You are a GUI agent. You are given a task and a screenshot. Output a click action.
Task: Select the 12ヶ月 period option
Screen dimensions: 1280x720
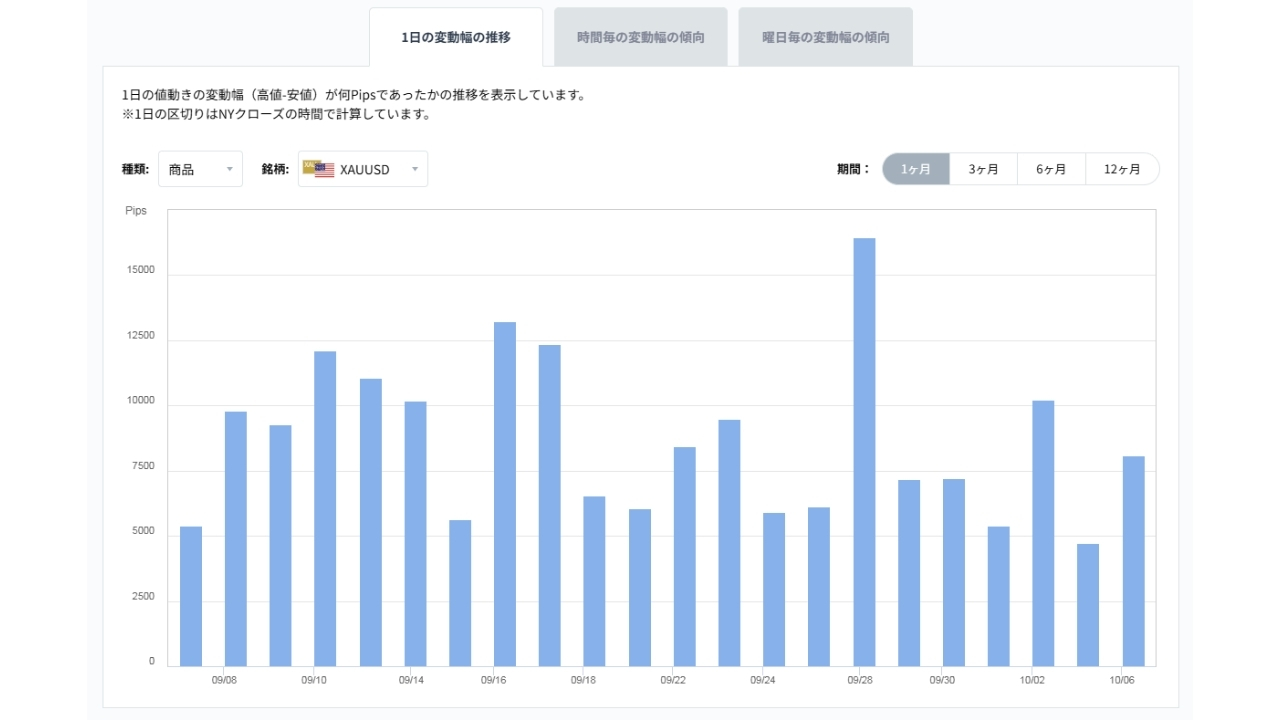tap(1123, 169)
